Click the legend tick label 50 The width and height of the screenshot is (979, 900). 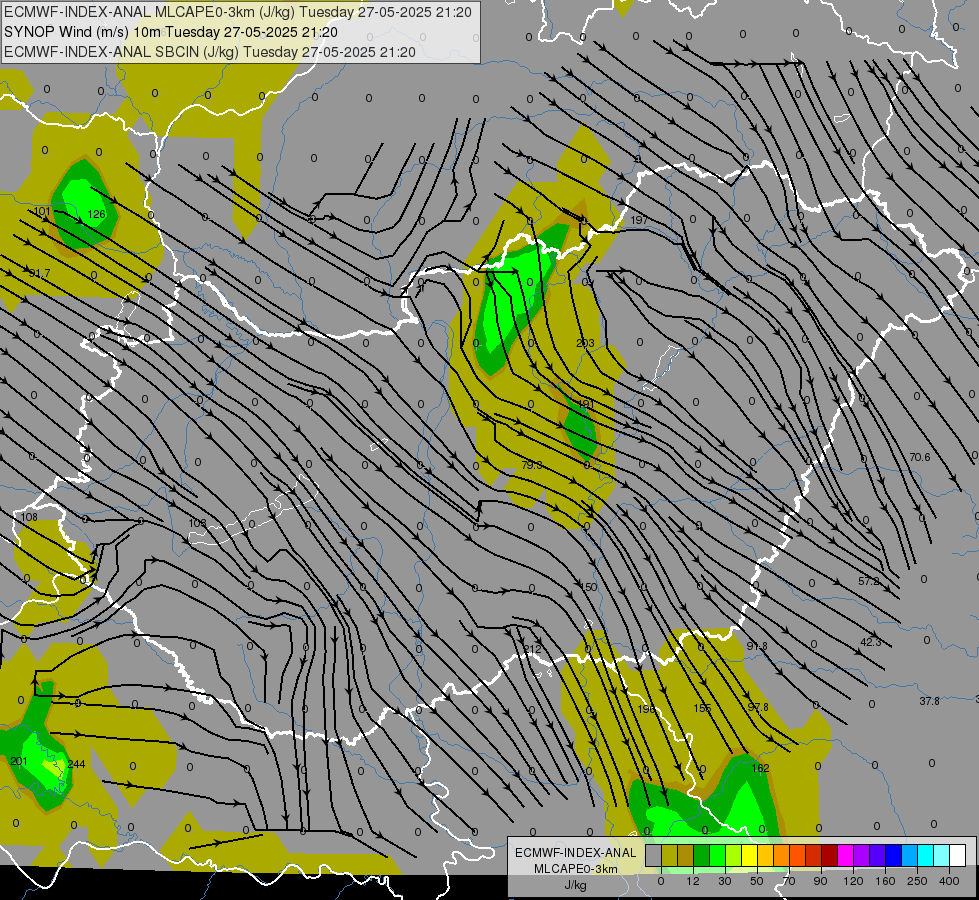(757, 881)
